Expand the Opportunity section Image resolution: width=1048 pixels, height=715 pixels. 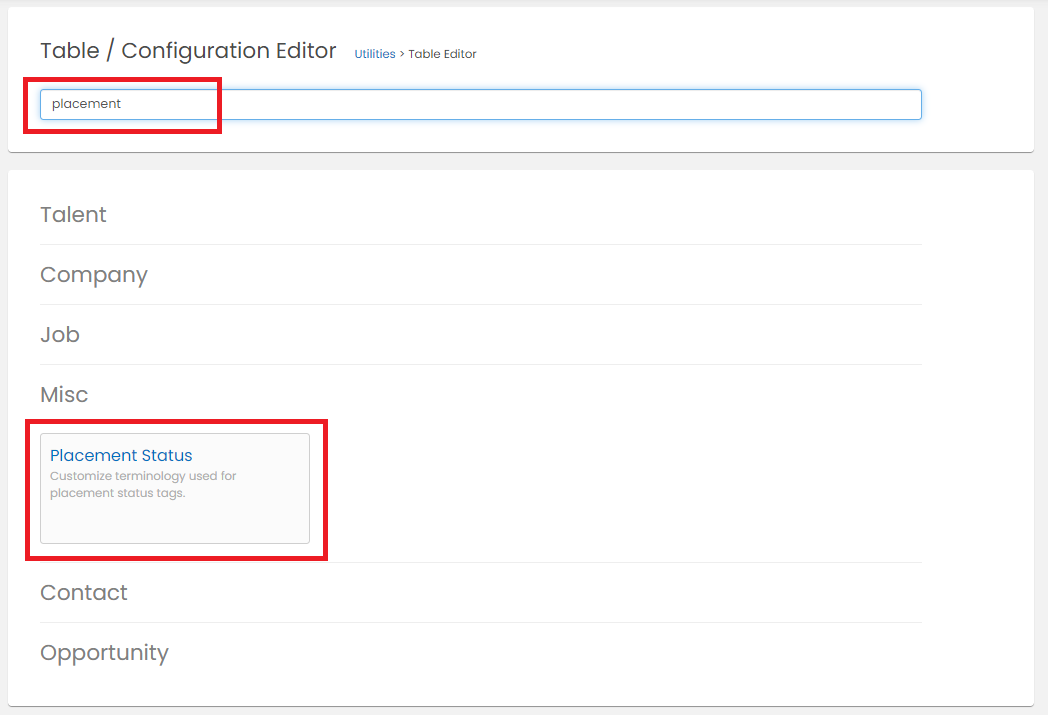(104, 653)
